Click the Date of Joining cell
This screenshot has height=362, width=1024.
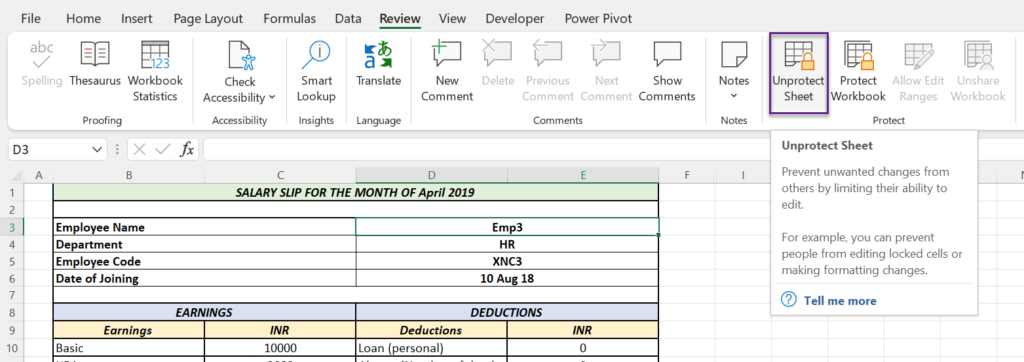204,278
